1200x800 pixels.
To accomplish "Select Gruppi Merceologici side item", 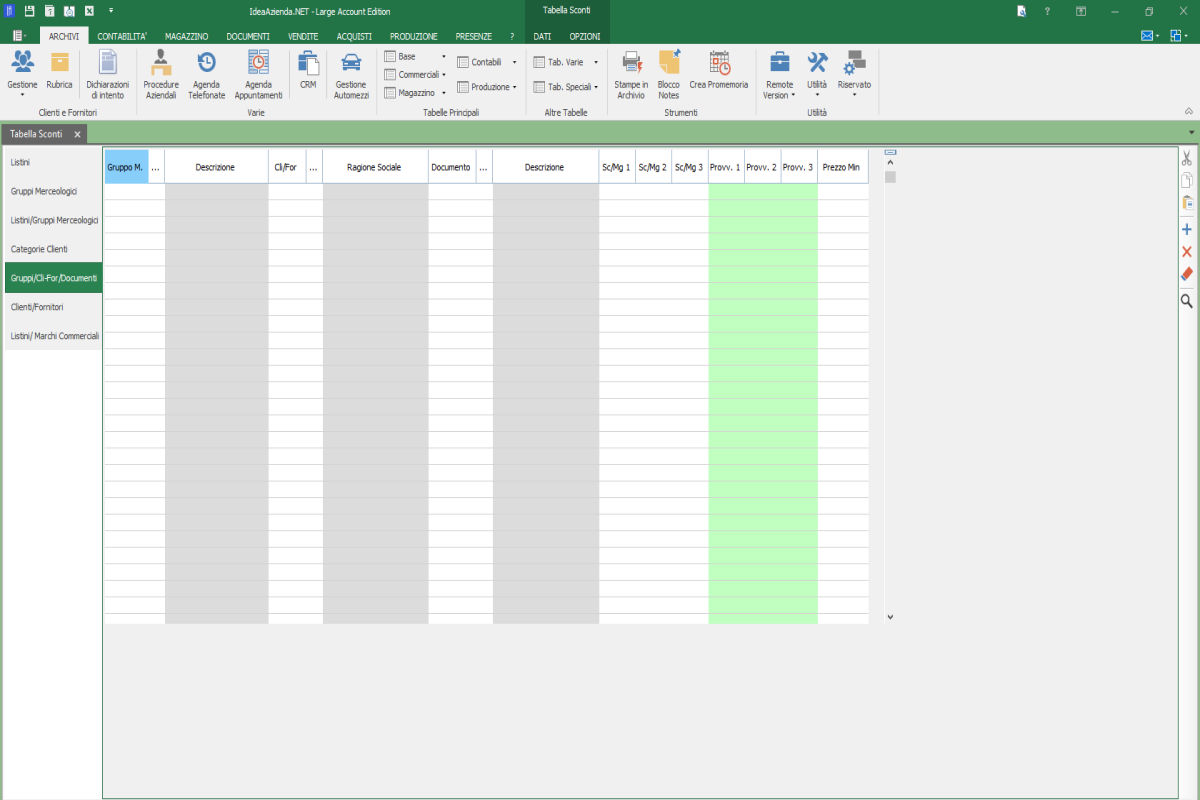I will pyautogui.click(x=52, y=190).
